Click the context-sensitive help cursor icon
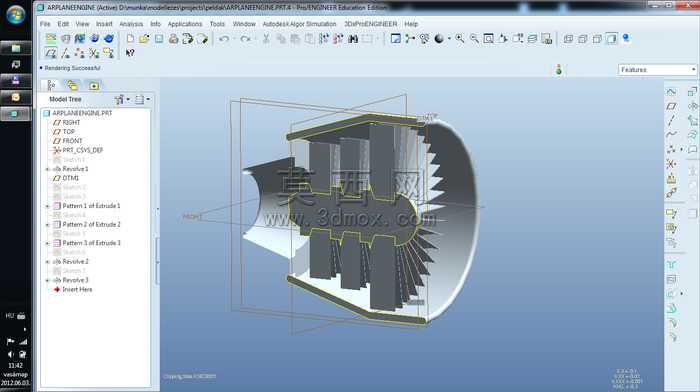 click(130, 53)
